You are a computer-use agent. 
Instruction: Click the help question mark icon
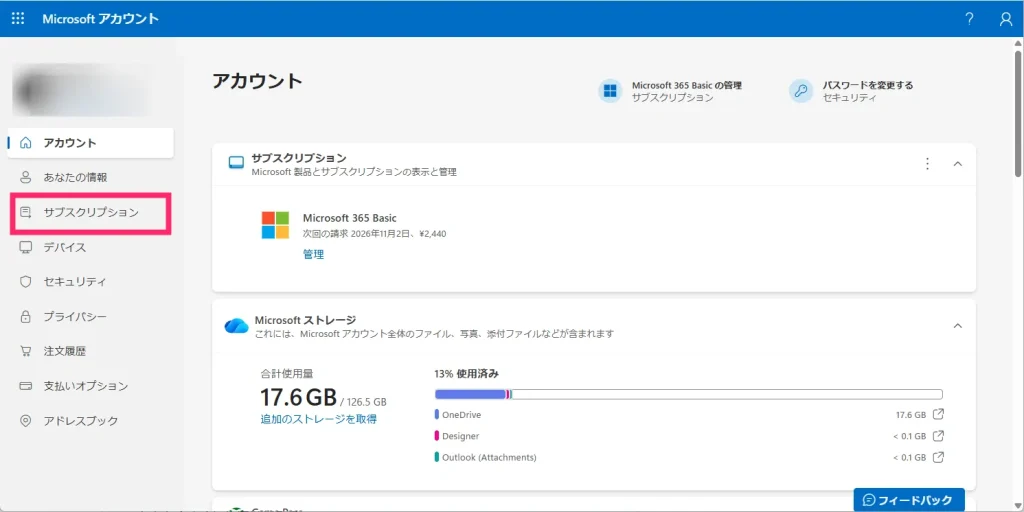click(970, 19)
